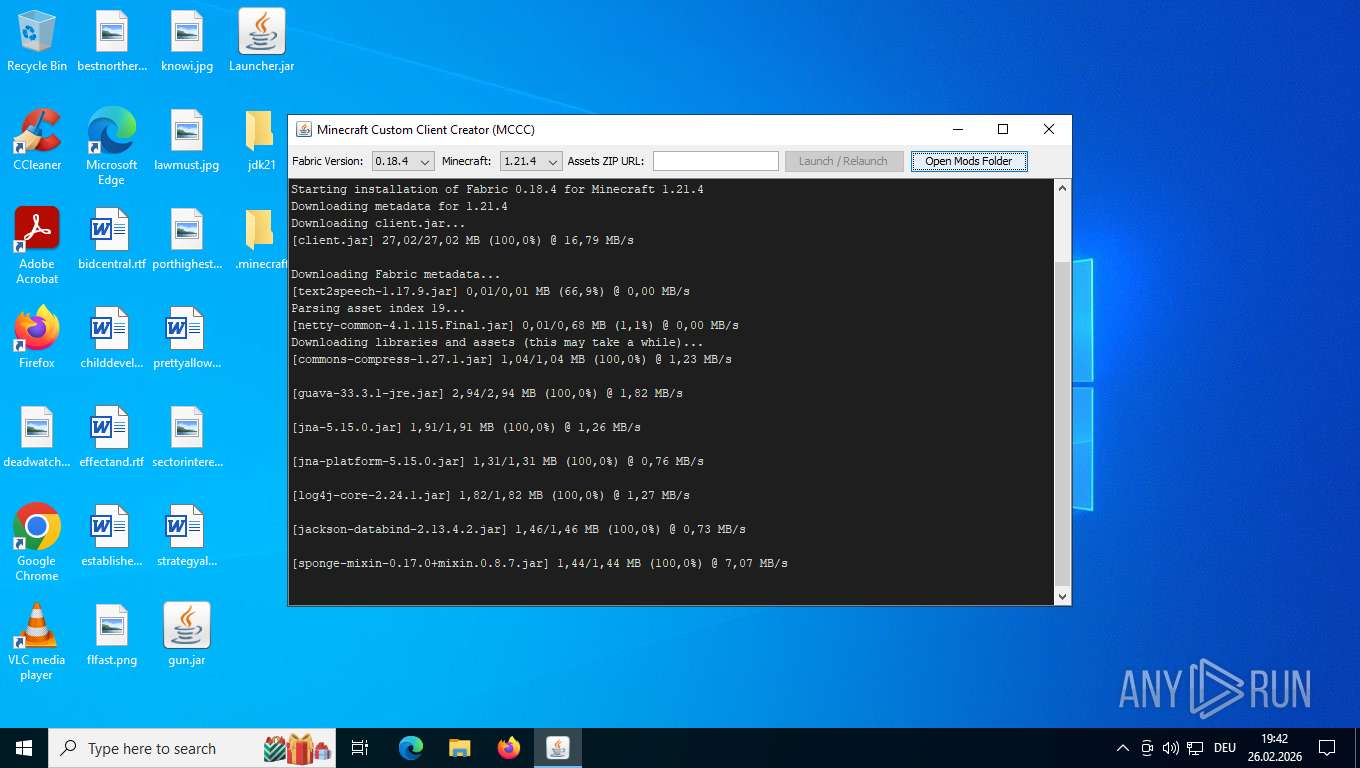Open the clock showing 19:42
The width and height of the screenshot is (1360, 768).
pyautogui.click(x=1274, y=748)
